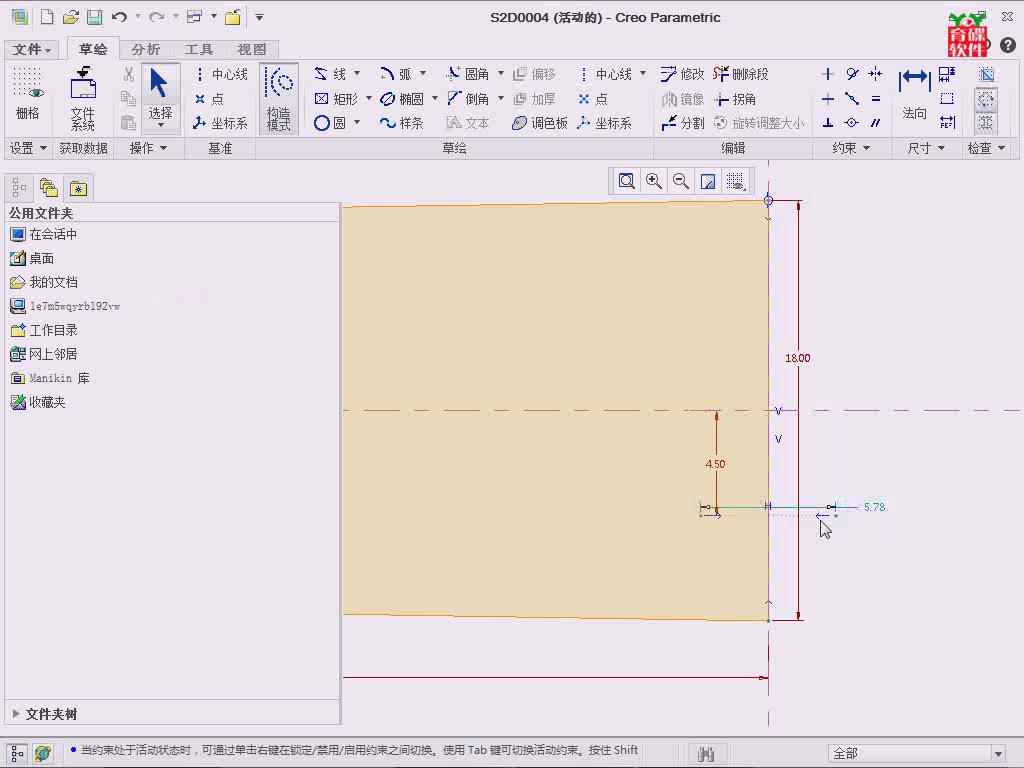Click the refit view magnifier icon

tap(626, 181)
